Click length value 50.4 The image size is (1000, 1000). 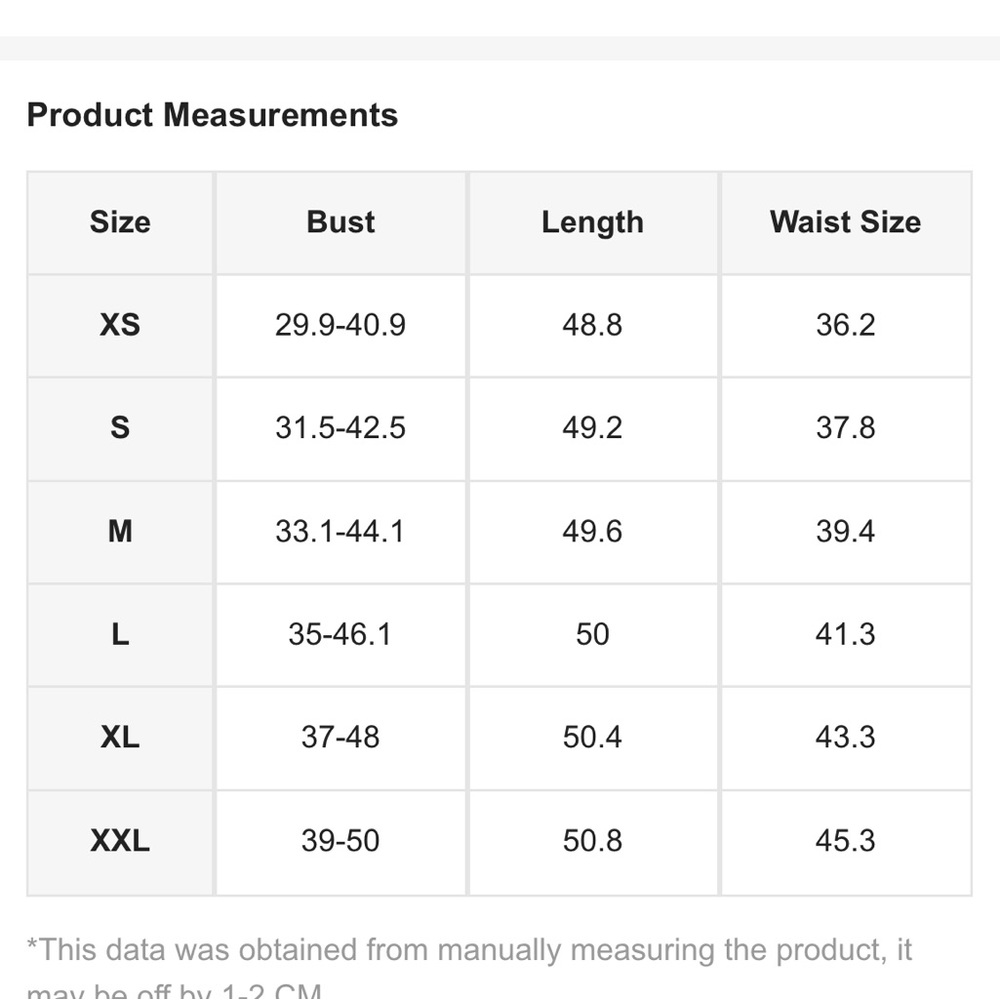[x=592, y=738]
